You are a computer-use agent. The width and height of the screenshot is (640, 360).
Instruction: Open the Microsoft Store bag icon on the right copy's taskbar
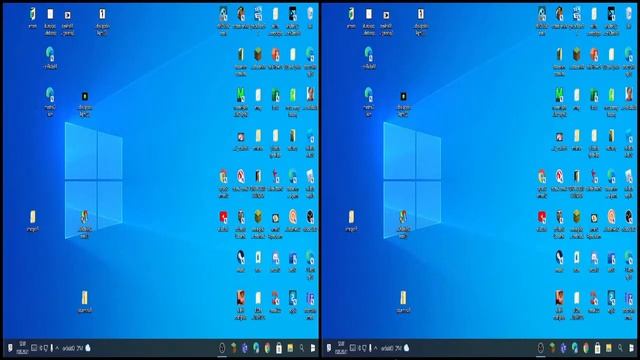pyautogui.click(x=597, y=348)
